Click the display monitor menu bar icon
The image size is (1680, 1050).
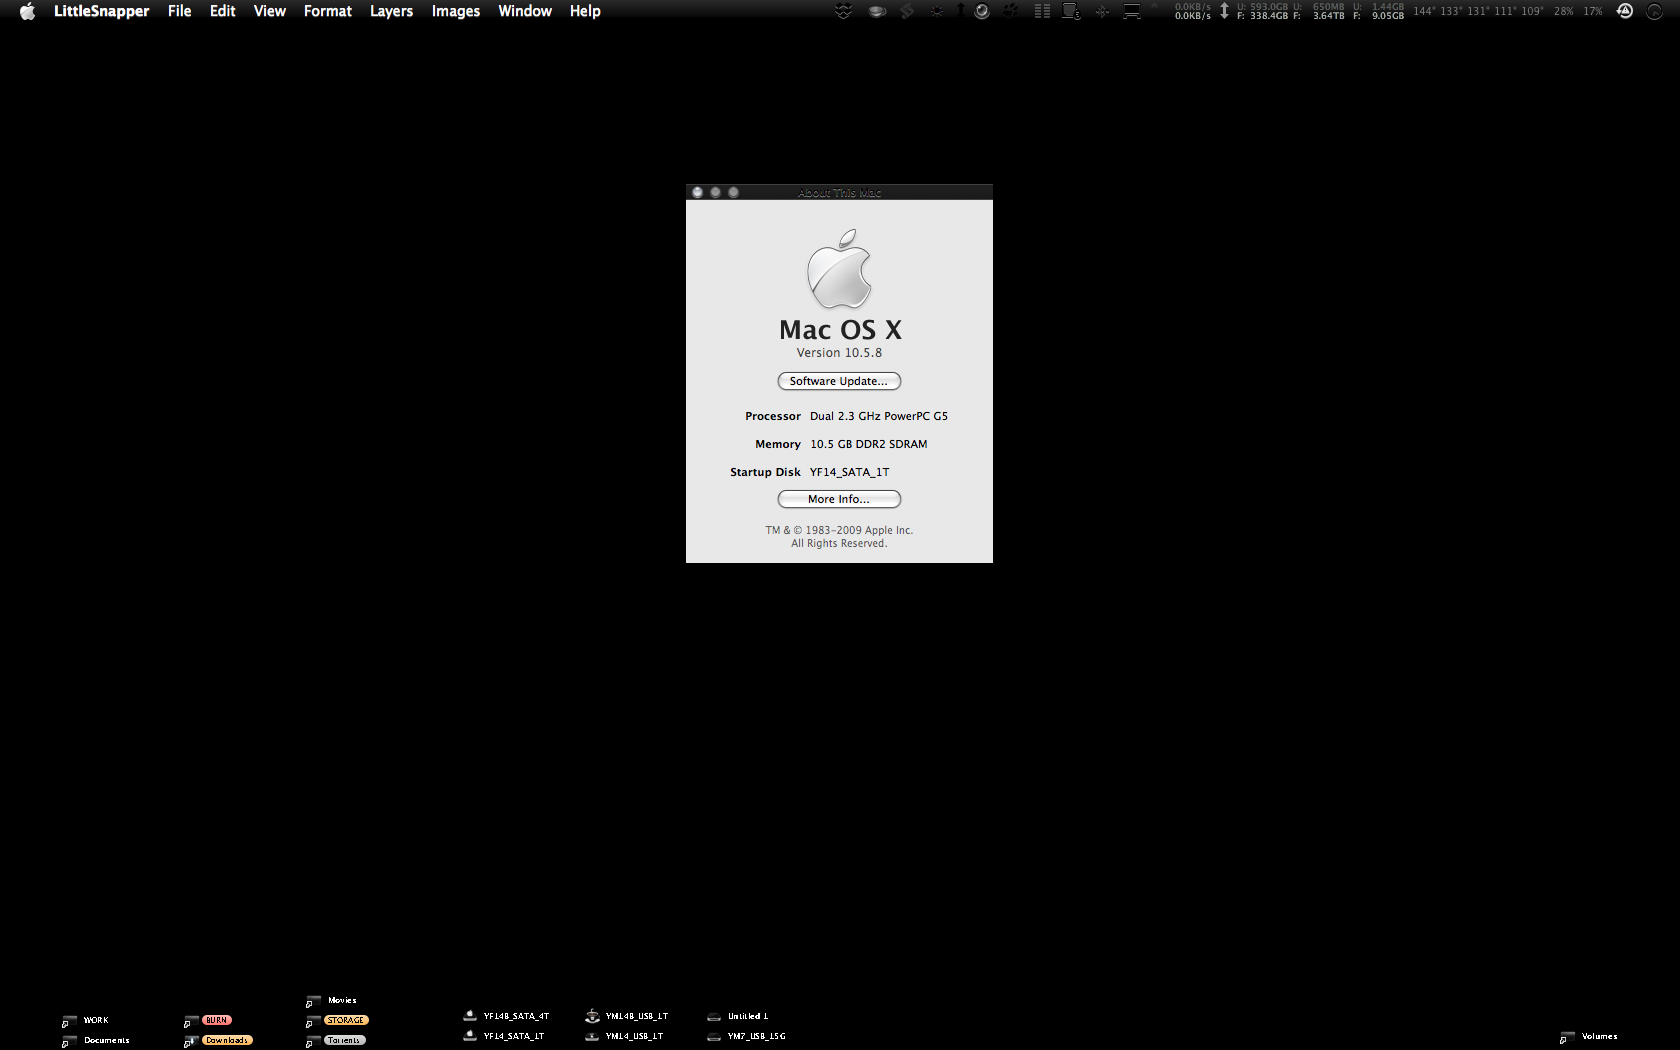point(1132,11)
